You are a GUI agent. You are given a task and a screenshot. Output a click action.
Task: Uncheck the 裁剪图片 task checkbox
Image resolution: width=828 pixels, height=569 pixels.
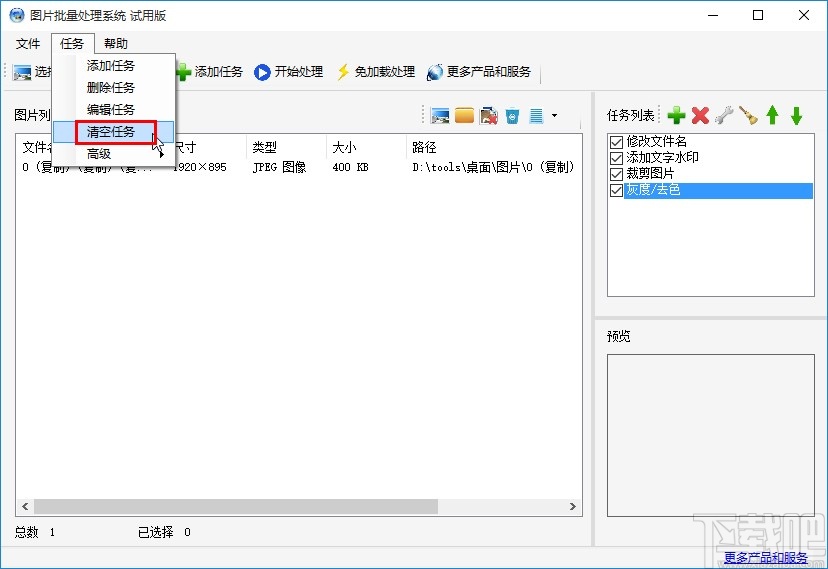coord(616,174)
